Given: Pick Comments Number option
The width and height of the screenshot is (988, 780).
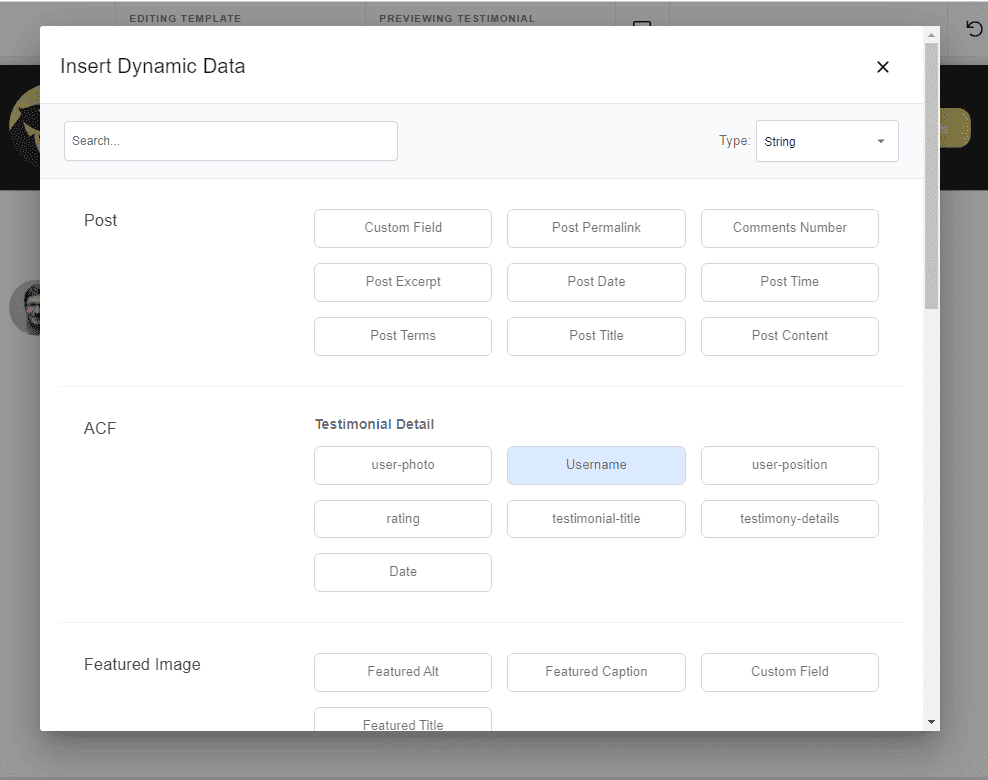Looking at the screenshot, I should tap(790, 228).
